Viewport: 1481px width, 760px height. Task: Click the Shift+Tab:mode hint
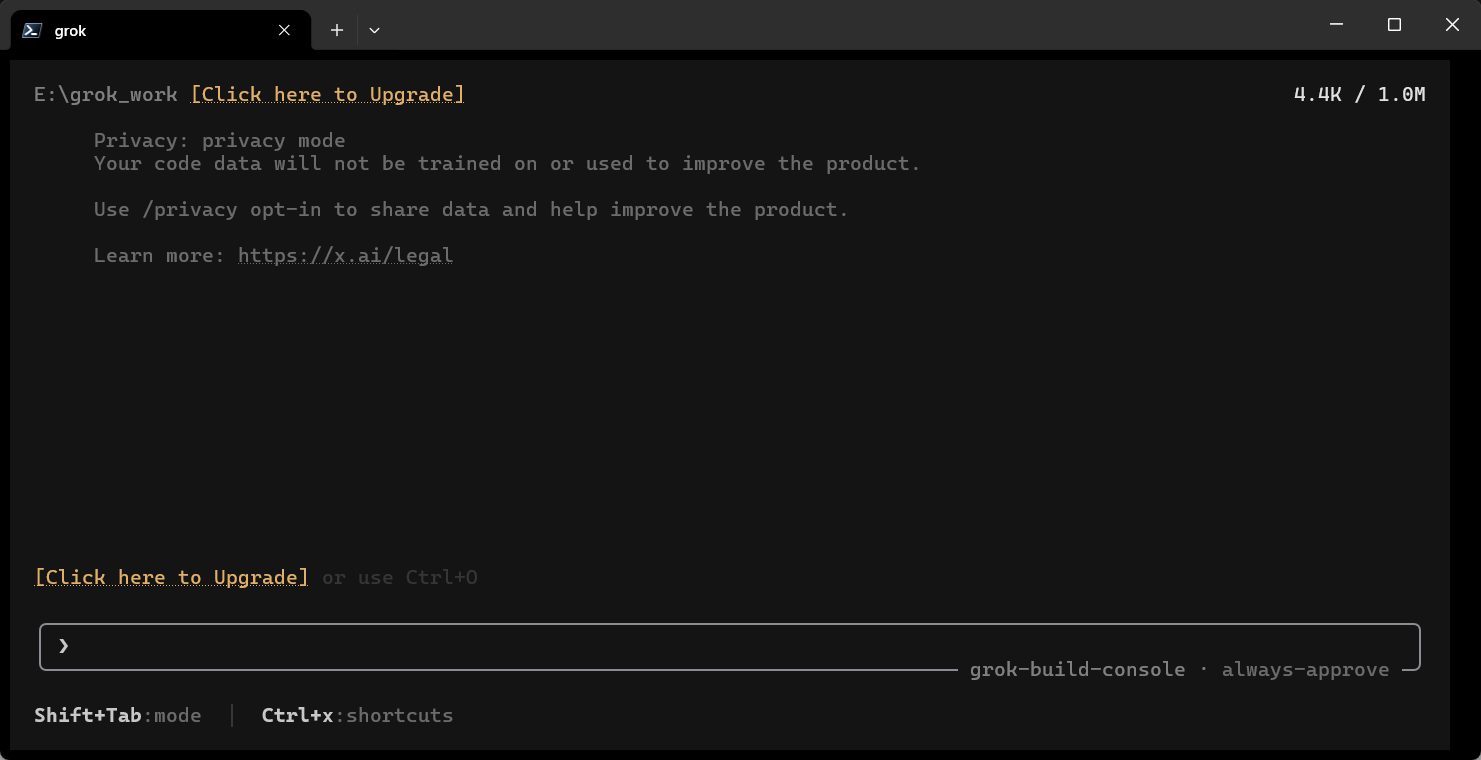pos(118,715)
